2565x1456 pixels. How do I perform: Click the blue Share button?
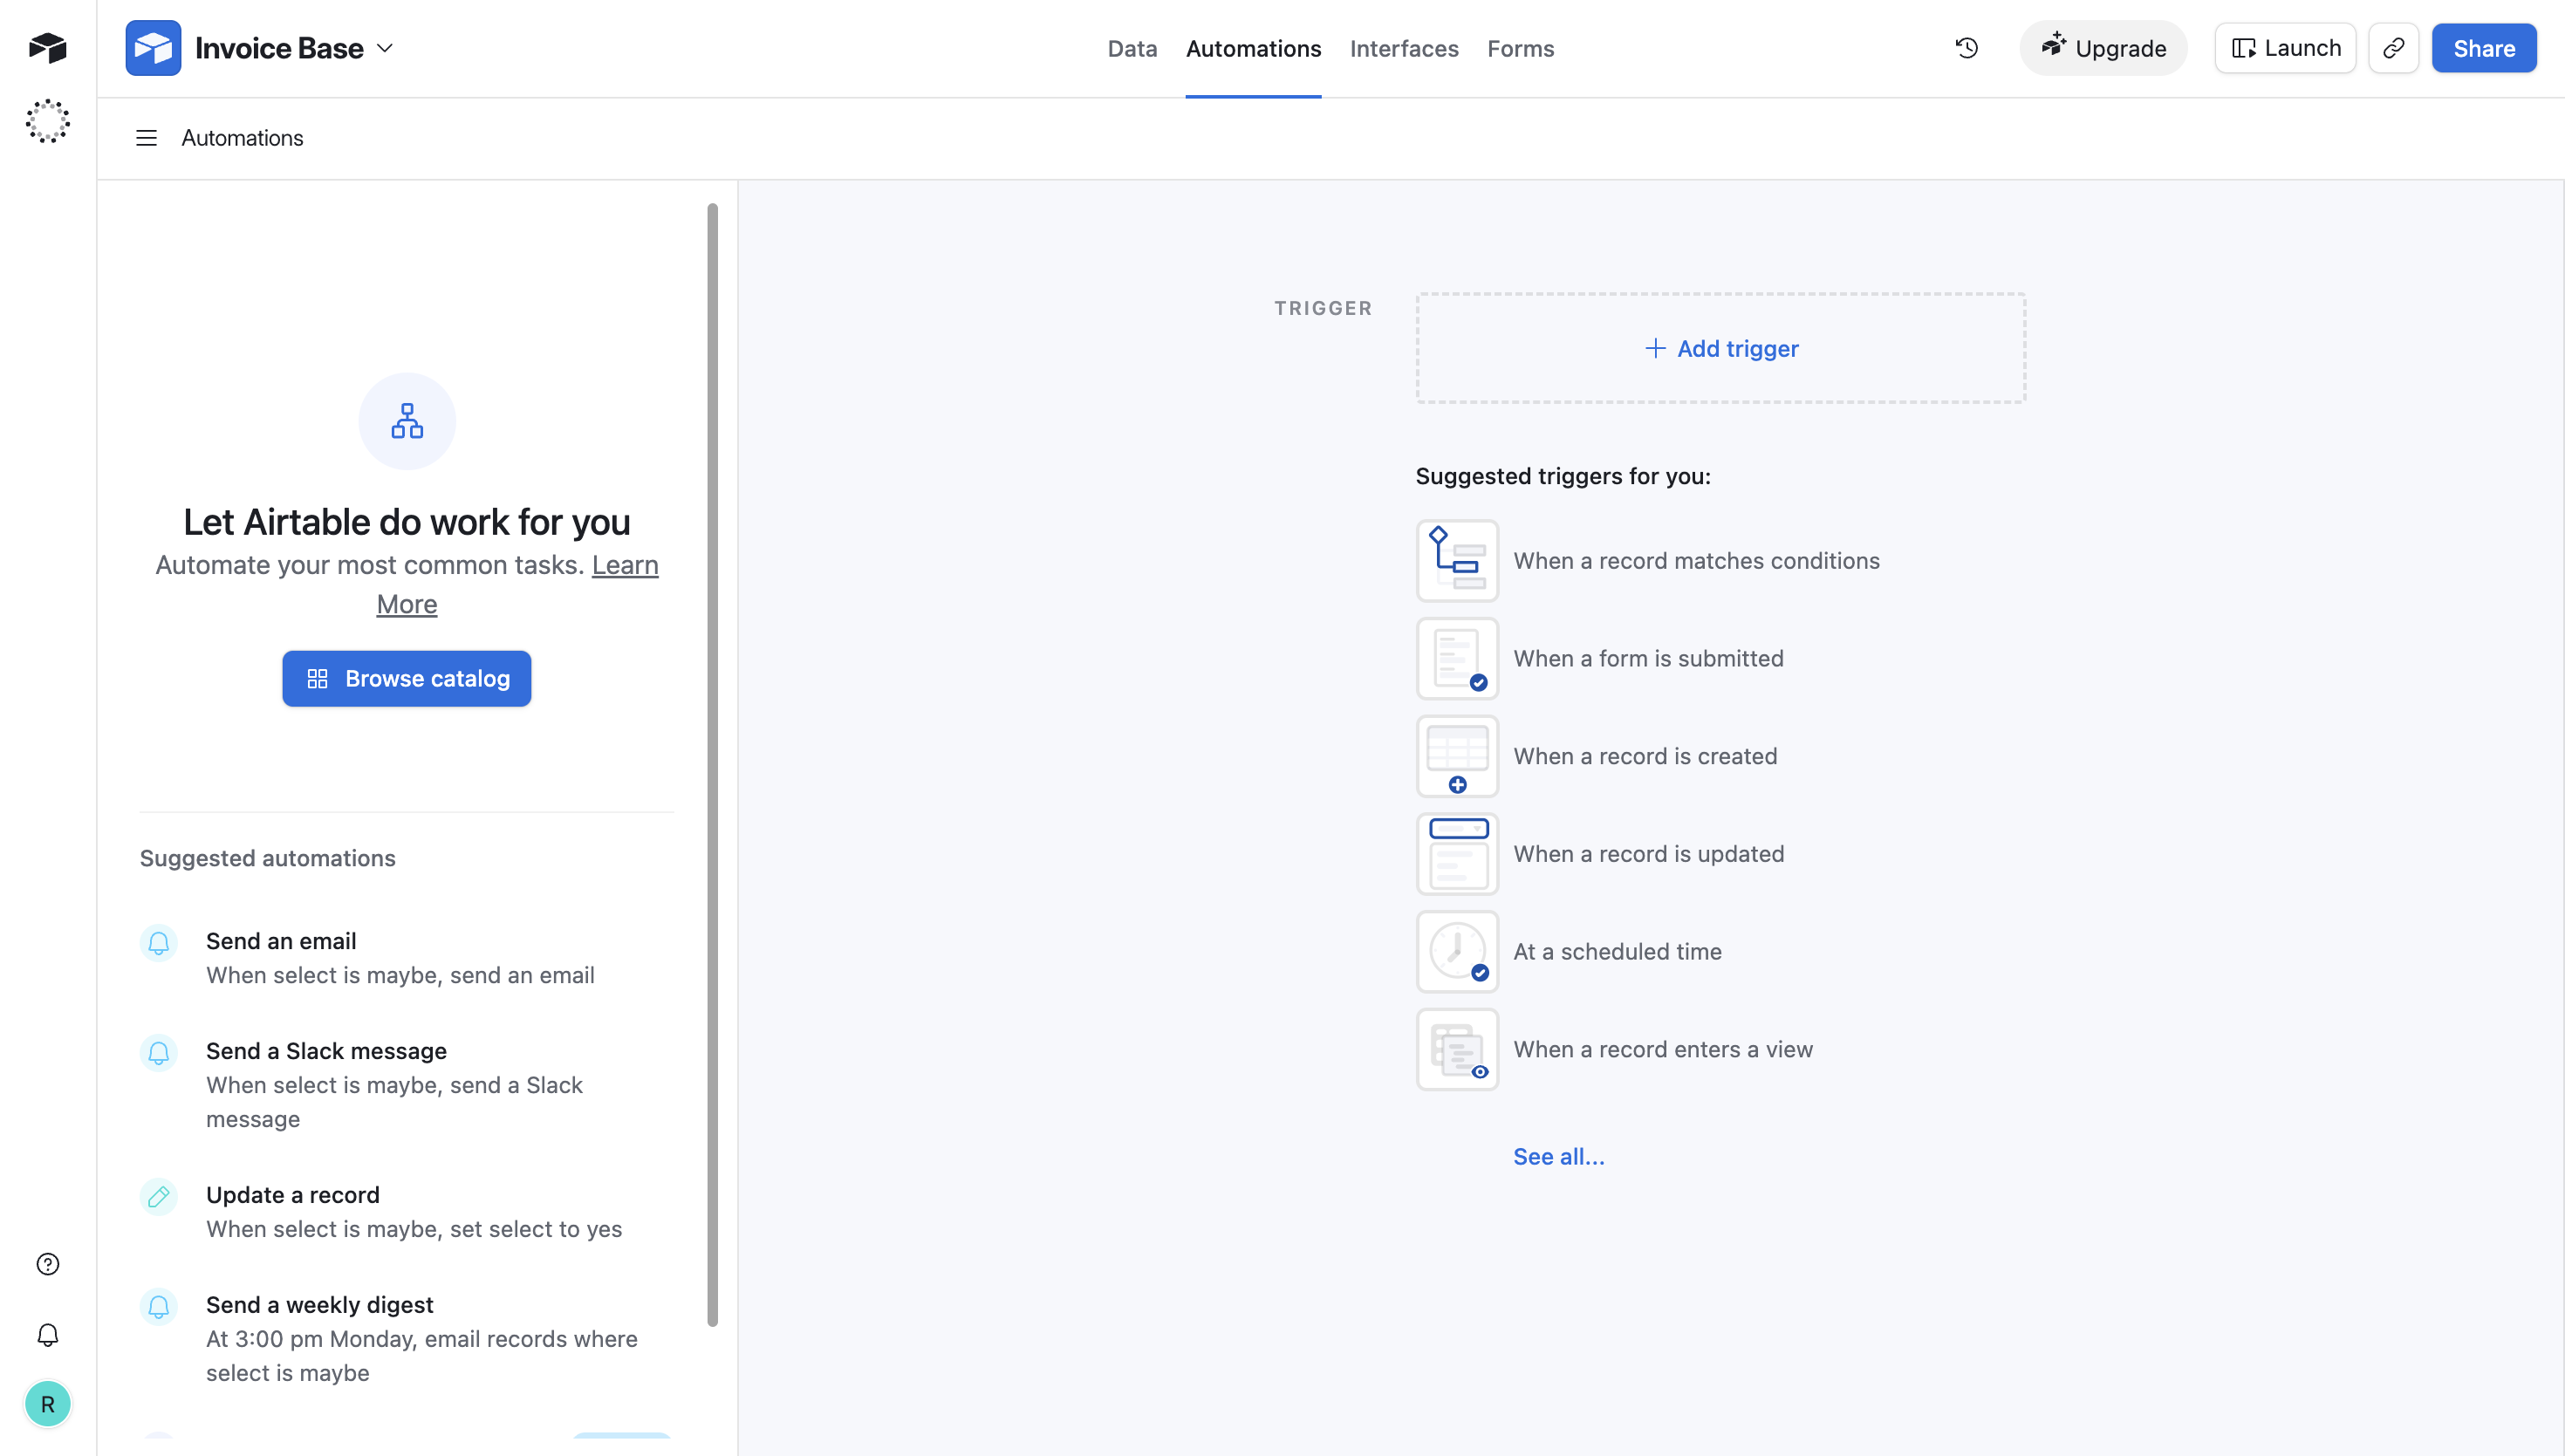click(x=2483, y=48)
